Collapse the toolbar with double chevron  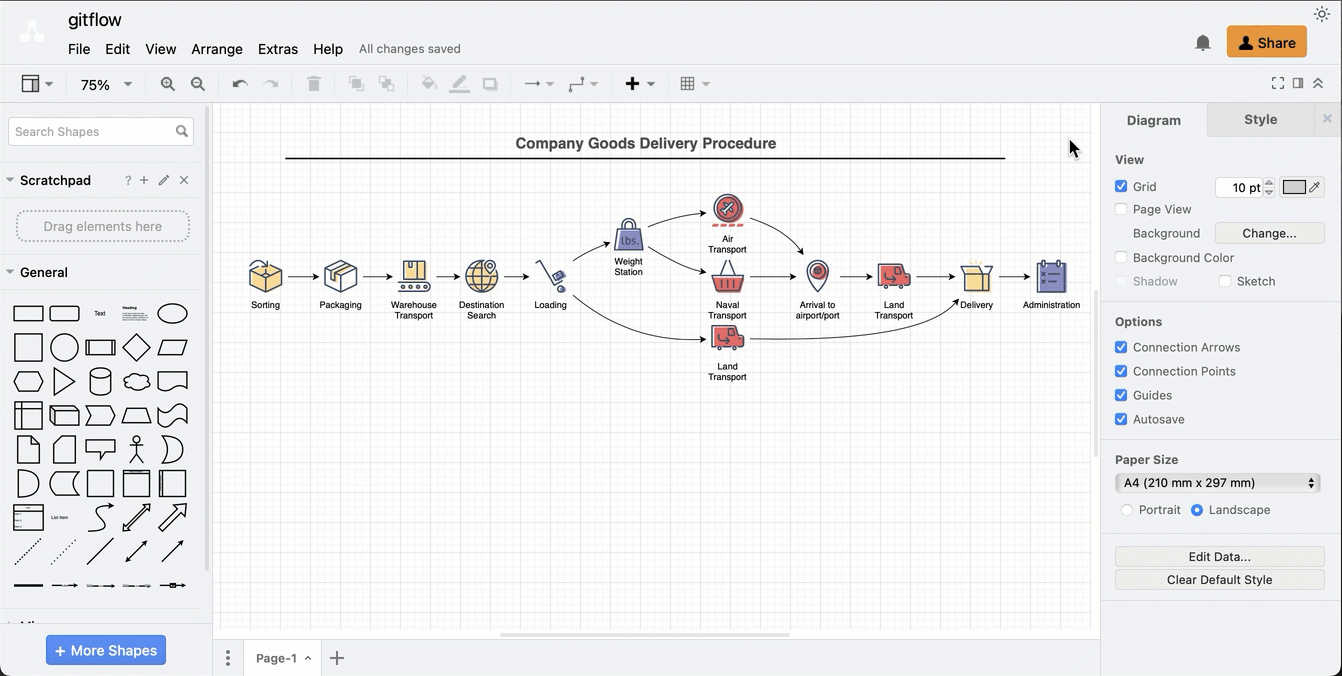click(x=1318, y=83)
